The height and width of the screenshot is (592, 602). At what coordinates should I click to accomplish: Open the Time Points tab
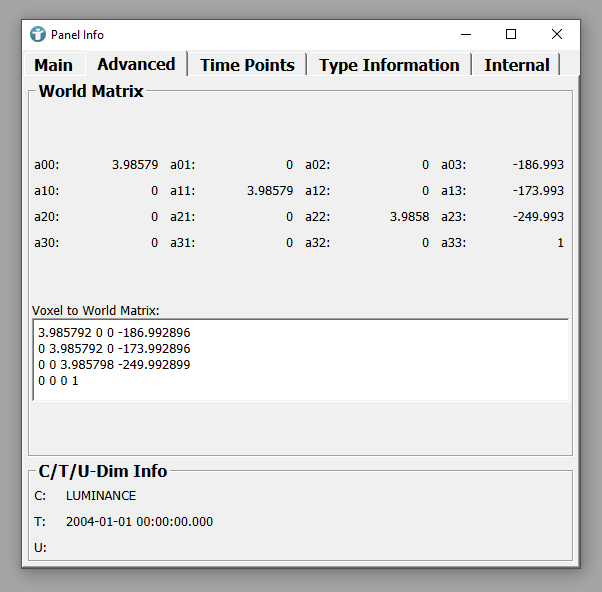(x=247, y=65)
